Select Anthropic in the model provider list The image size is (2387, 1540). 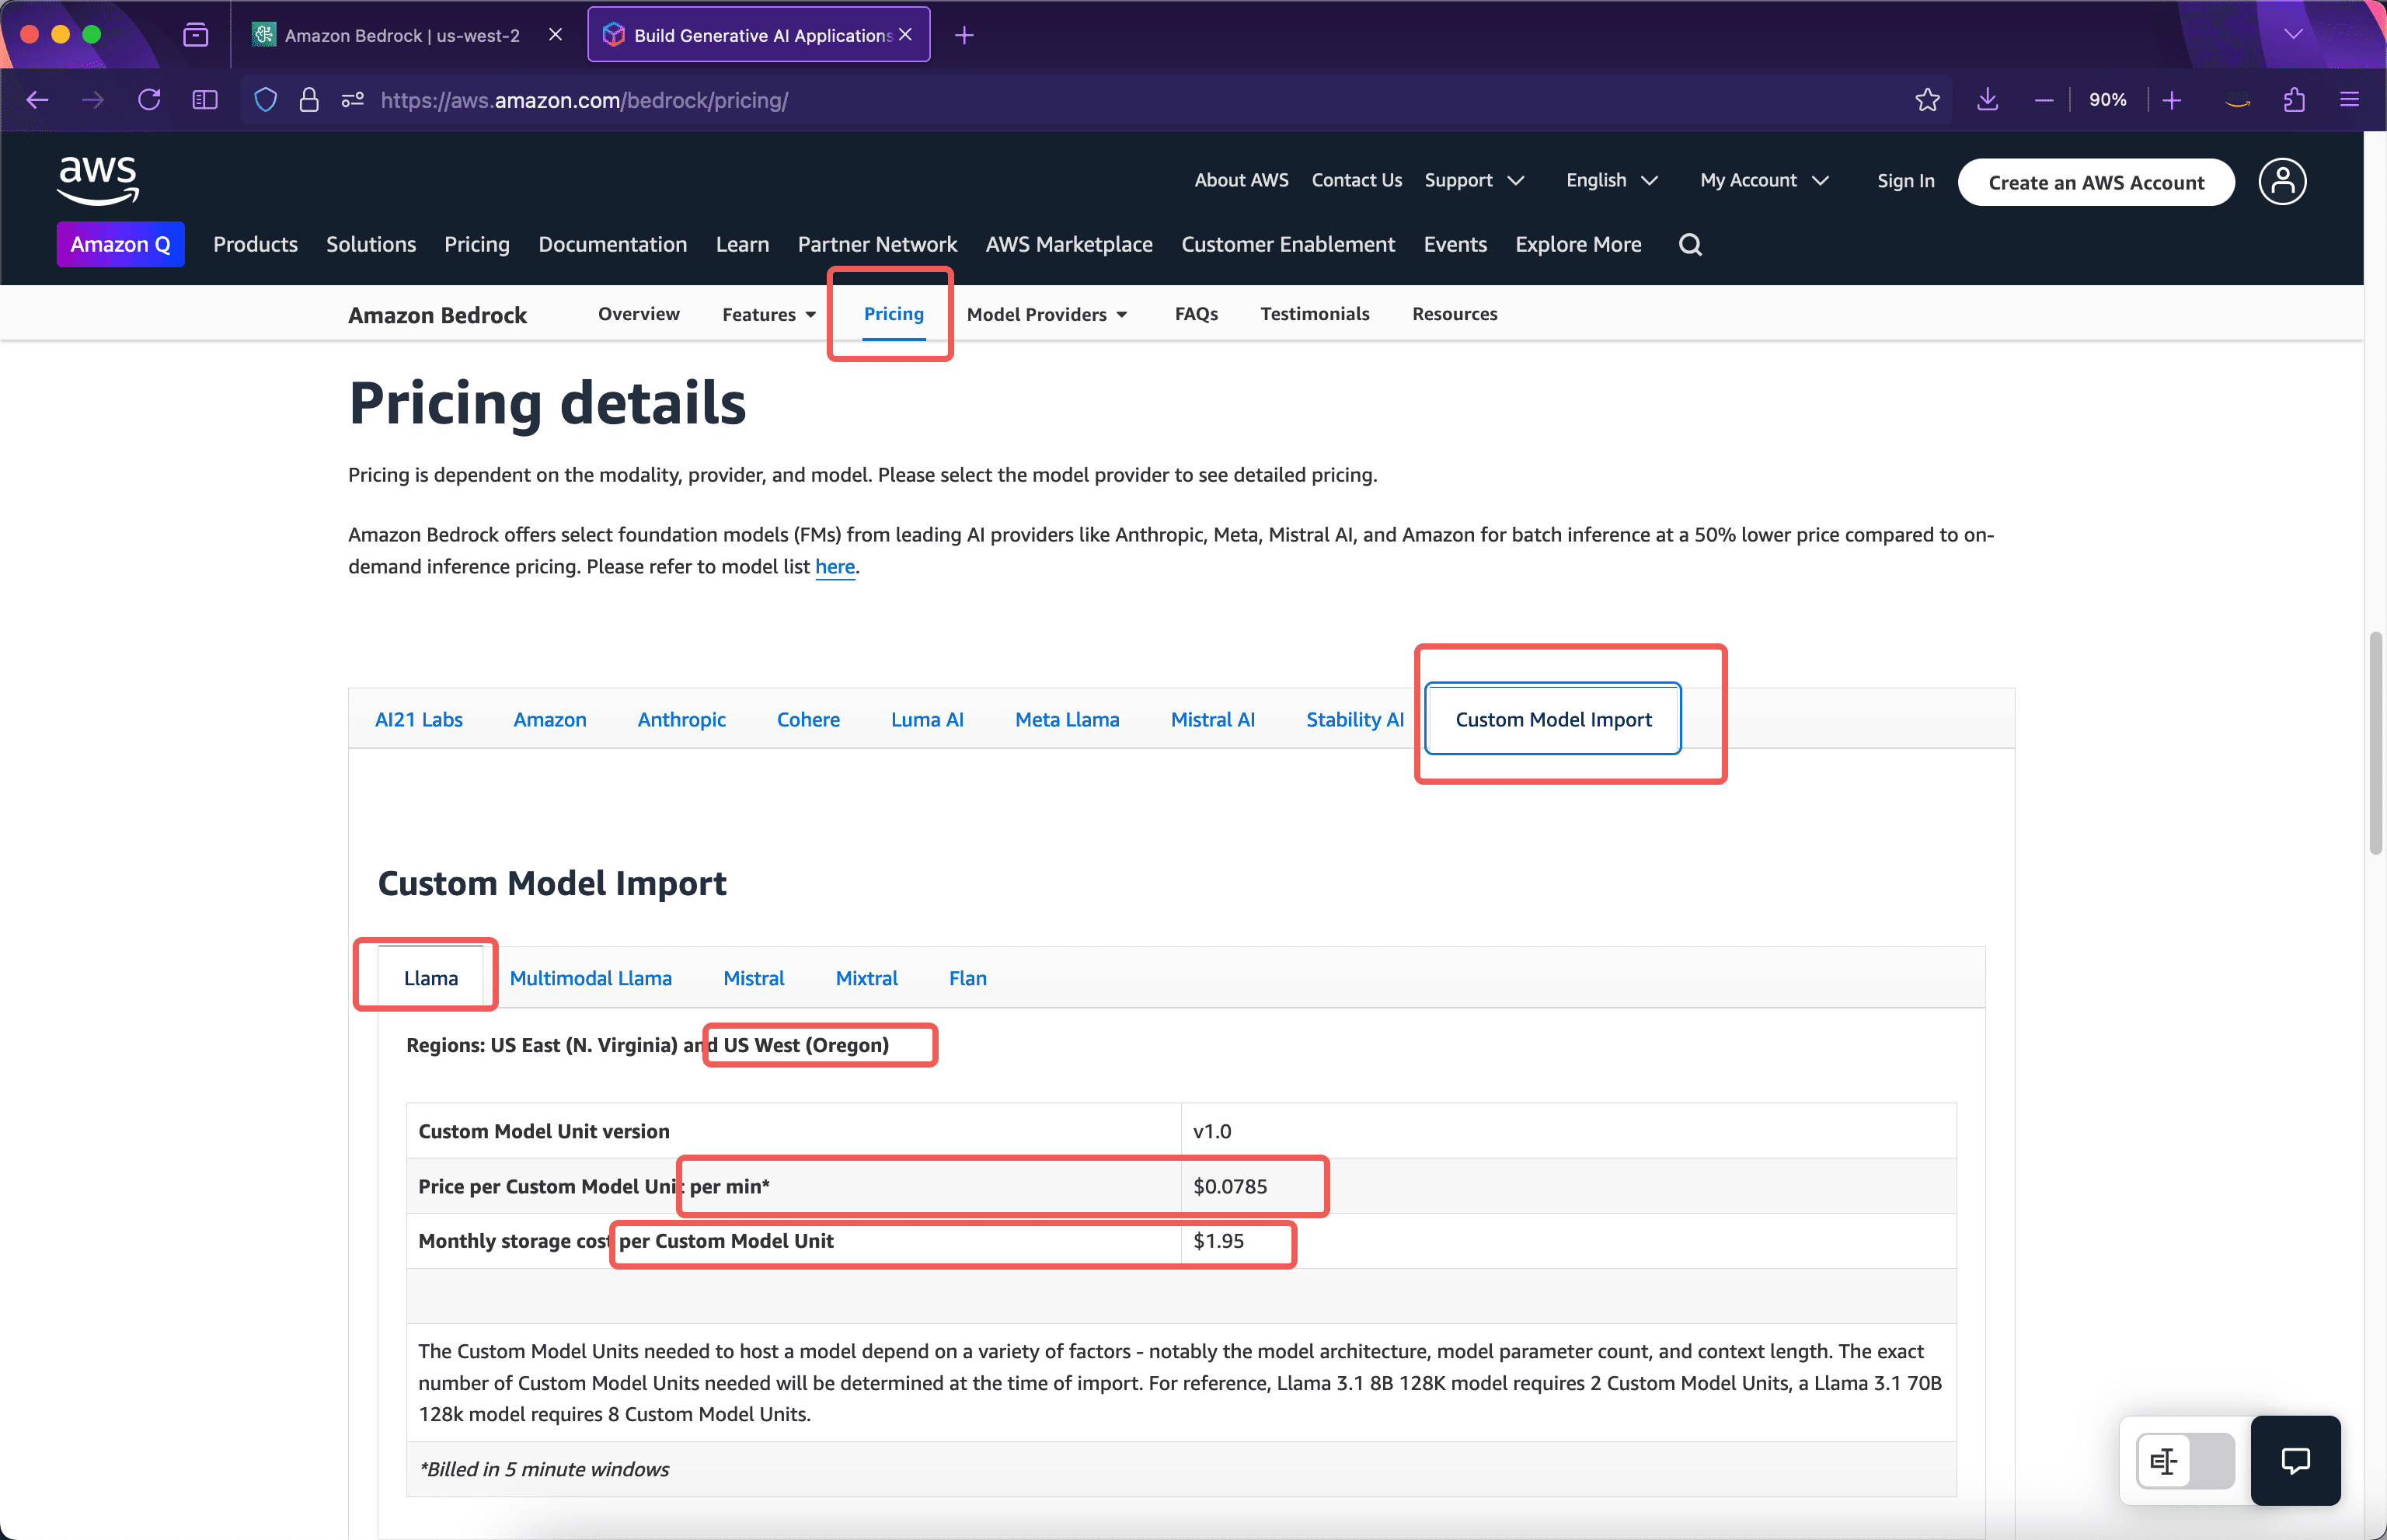click(682, 719)
